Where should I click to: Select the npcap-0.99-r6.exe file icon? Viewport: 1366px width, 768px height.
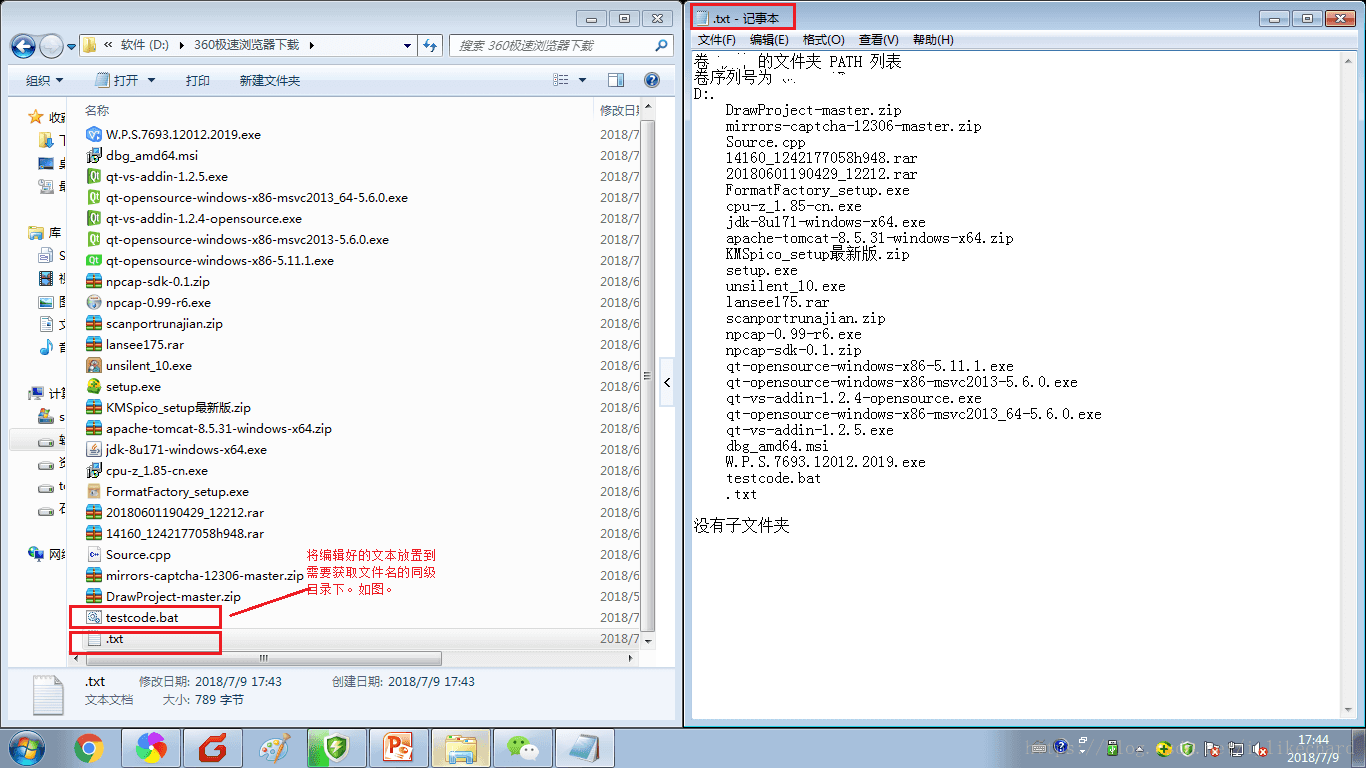point(94,302)
